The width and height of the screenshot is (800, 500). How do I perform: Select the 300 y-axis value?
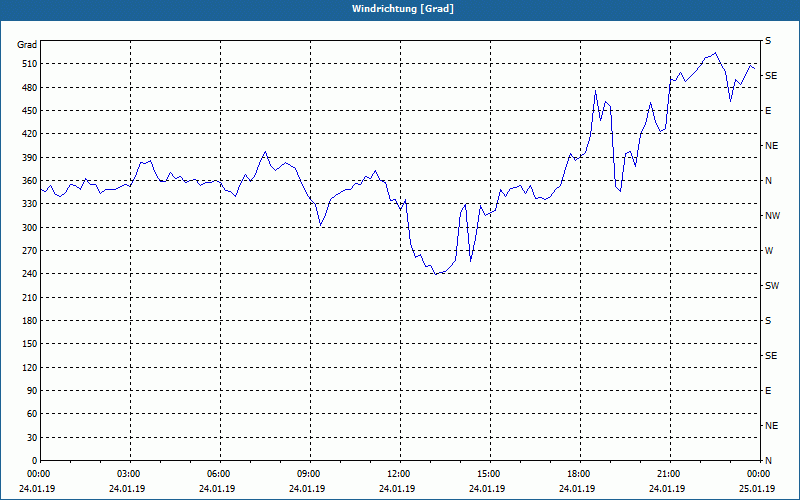pos(29,228)
